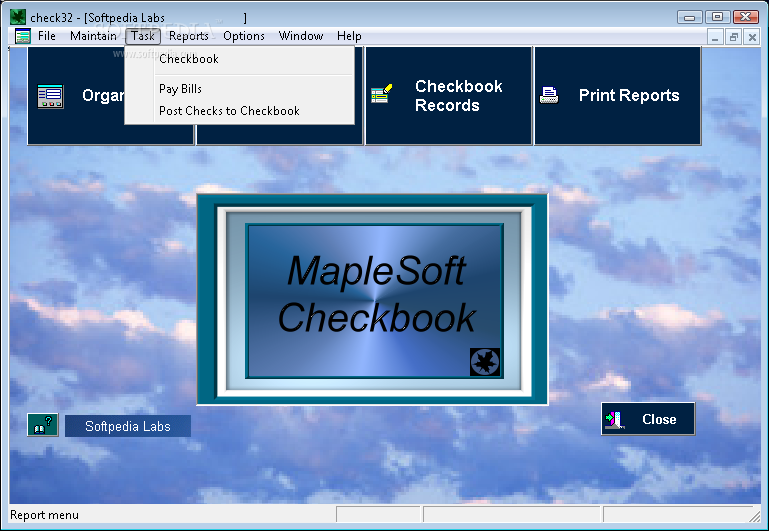The image size is (769, 531).
Task: Click 'Report menu' status bar text
Action: tap(44, 515)
